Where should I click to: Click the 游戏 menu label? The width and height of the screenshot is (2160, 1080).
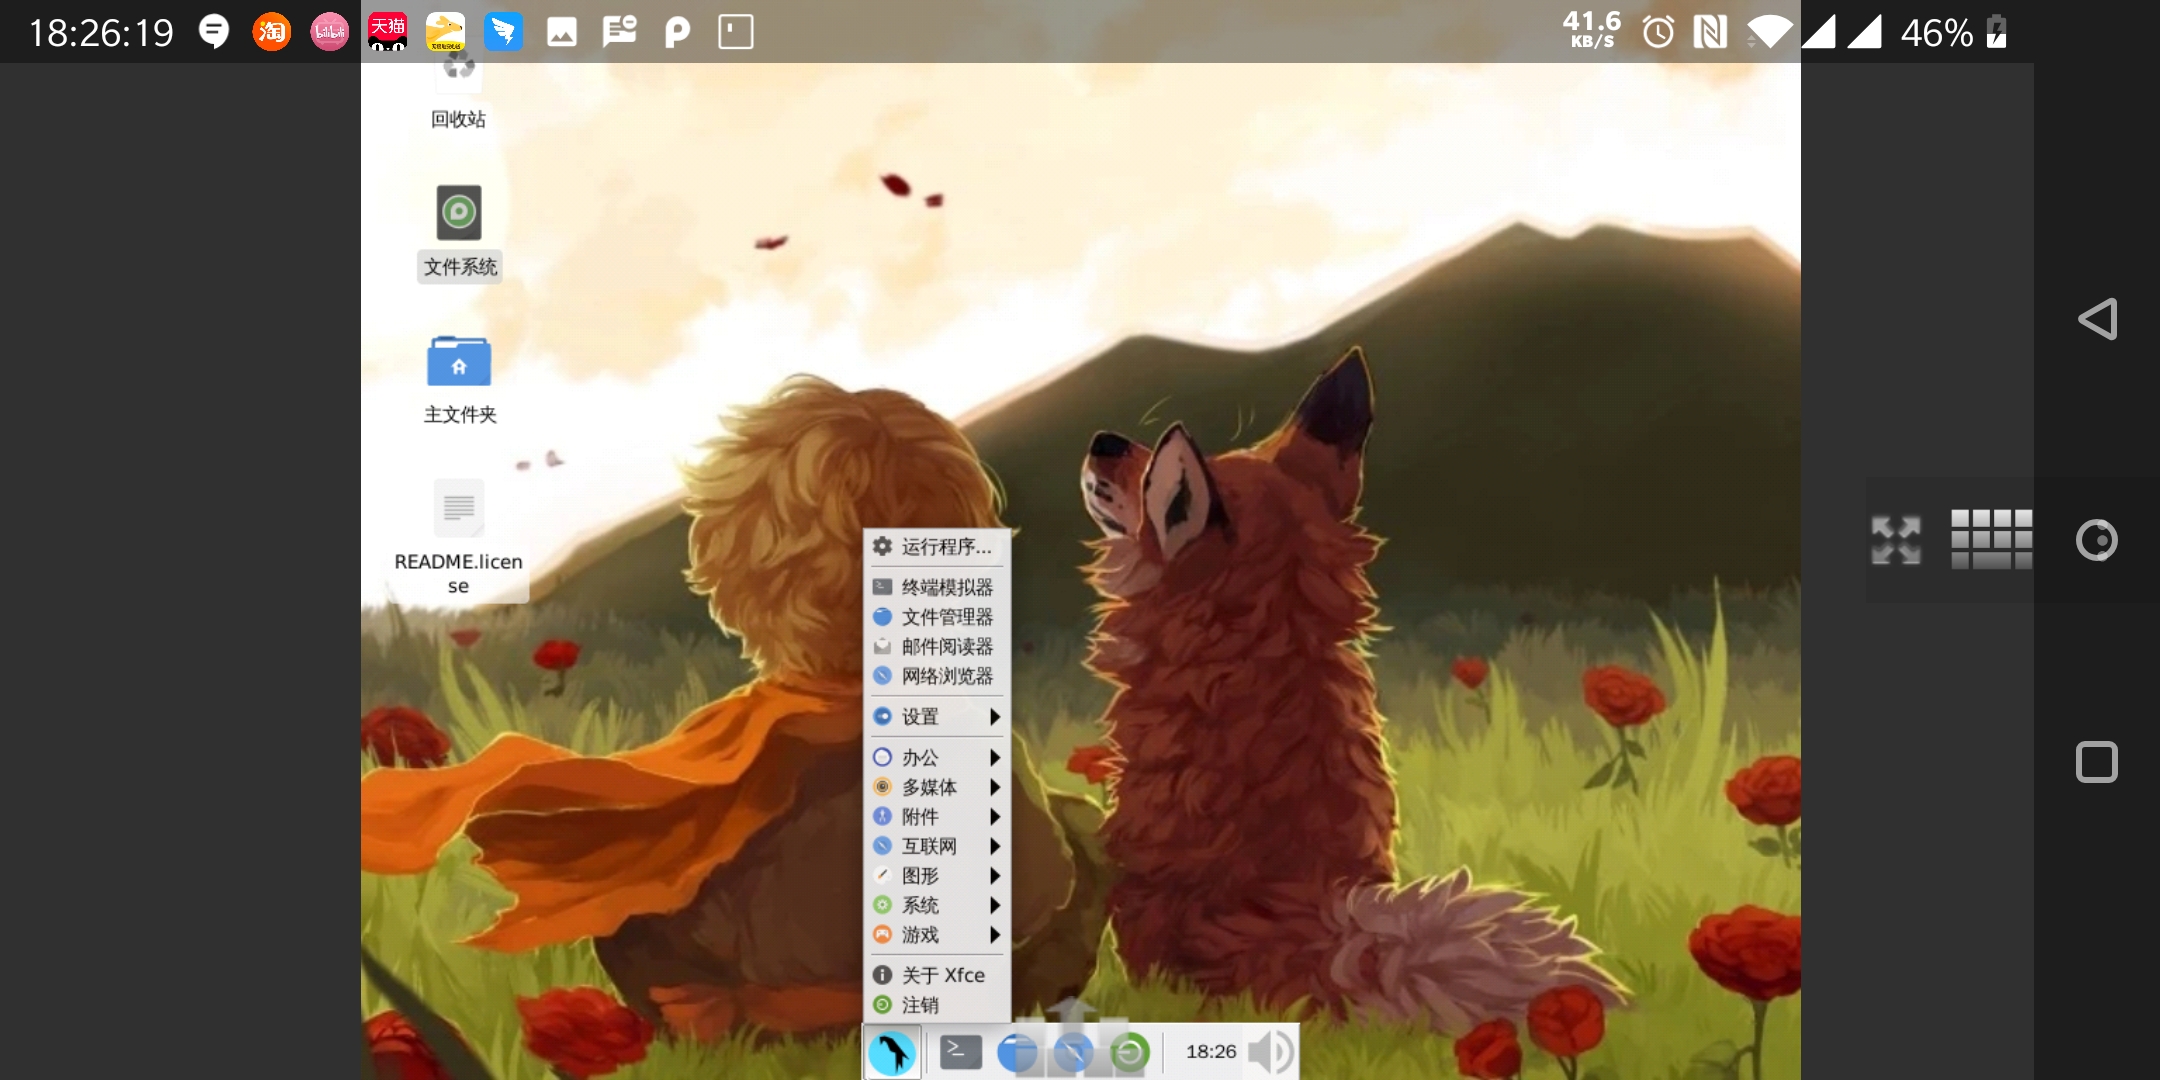(x=920, y=935)
